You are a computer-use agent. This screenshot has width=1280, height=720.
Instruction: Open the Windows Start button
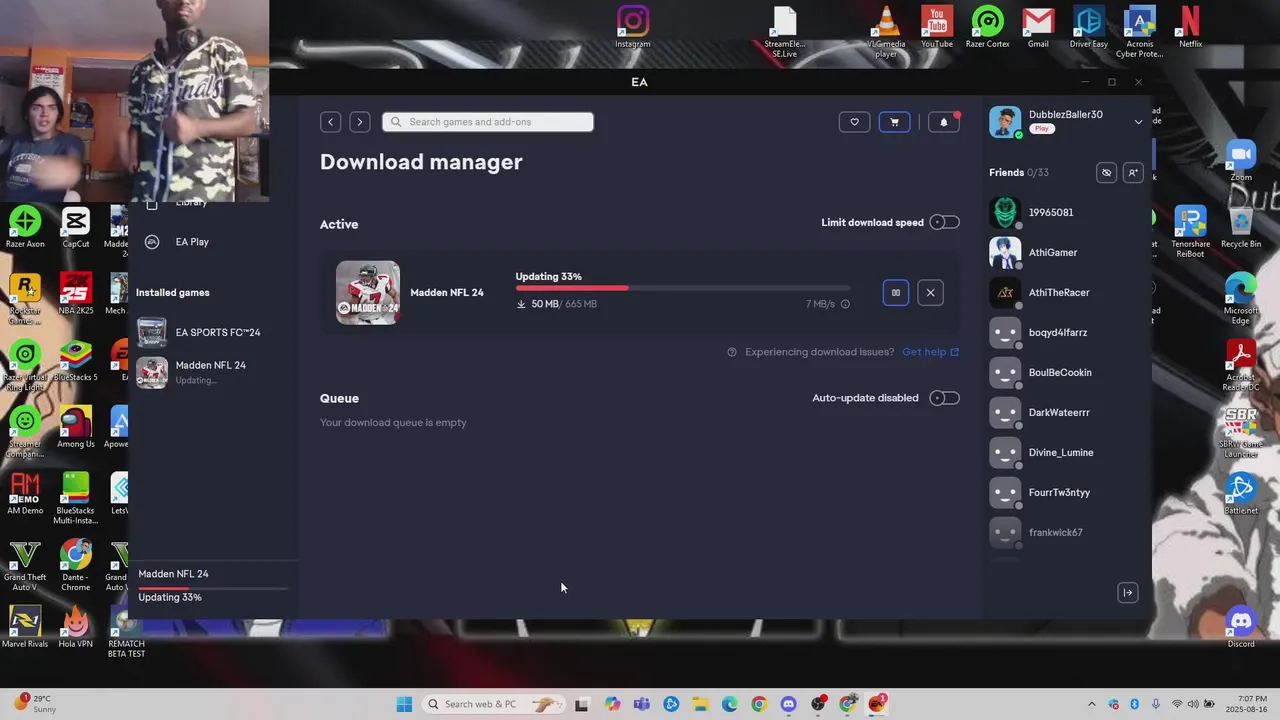pyautogui.click(x=404, y=704)
